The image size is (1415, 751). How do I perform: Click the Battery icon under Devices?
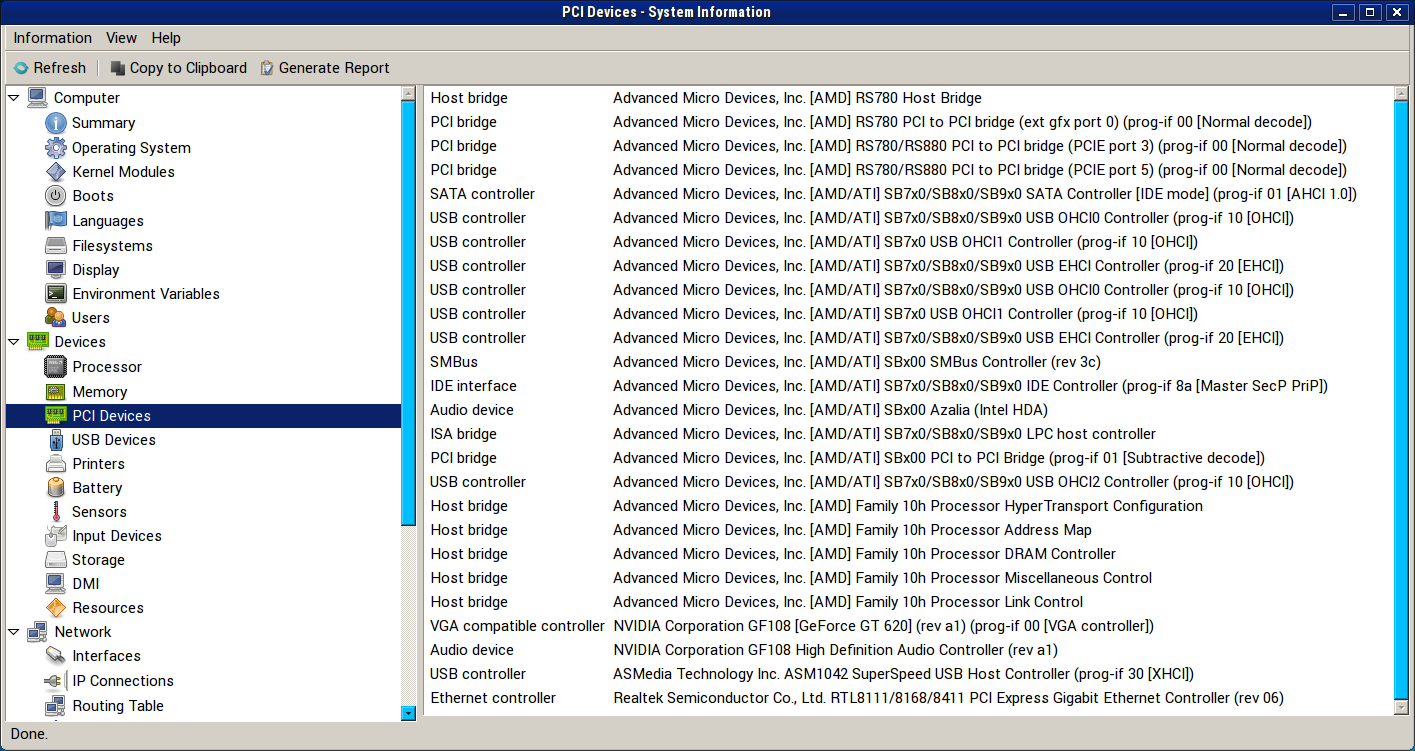56,488
